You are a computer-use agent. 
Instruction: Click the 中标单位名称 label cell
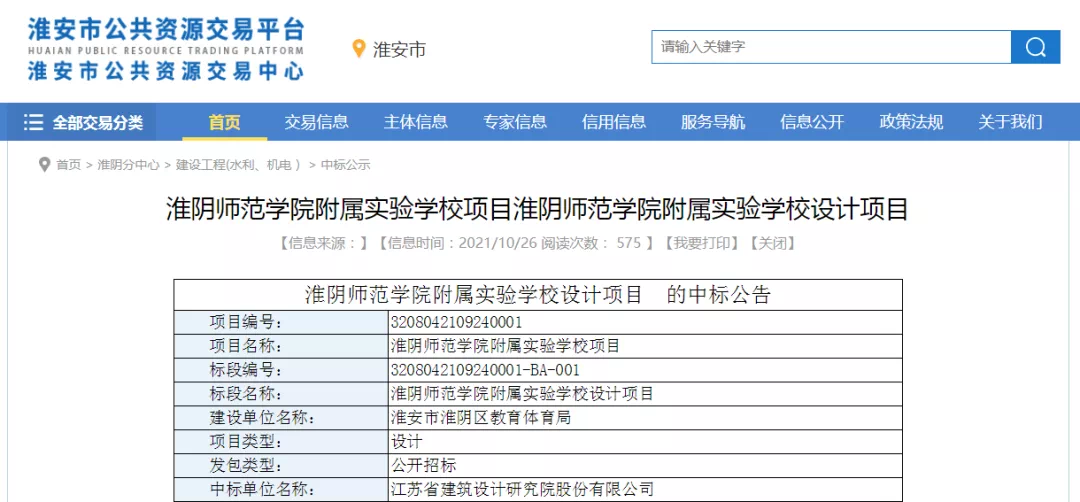(x=281, y=490)
